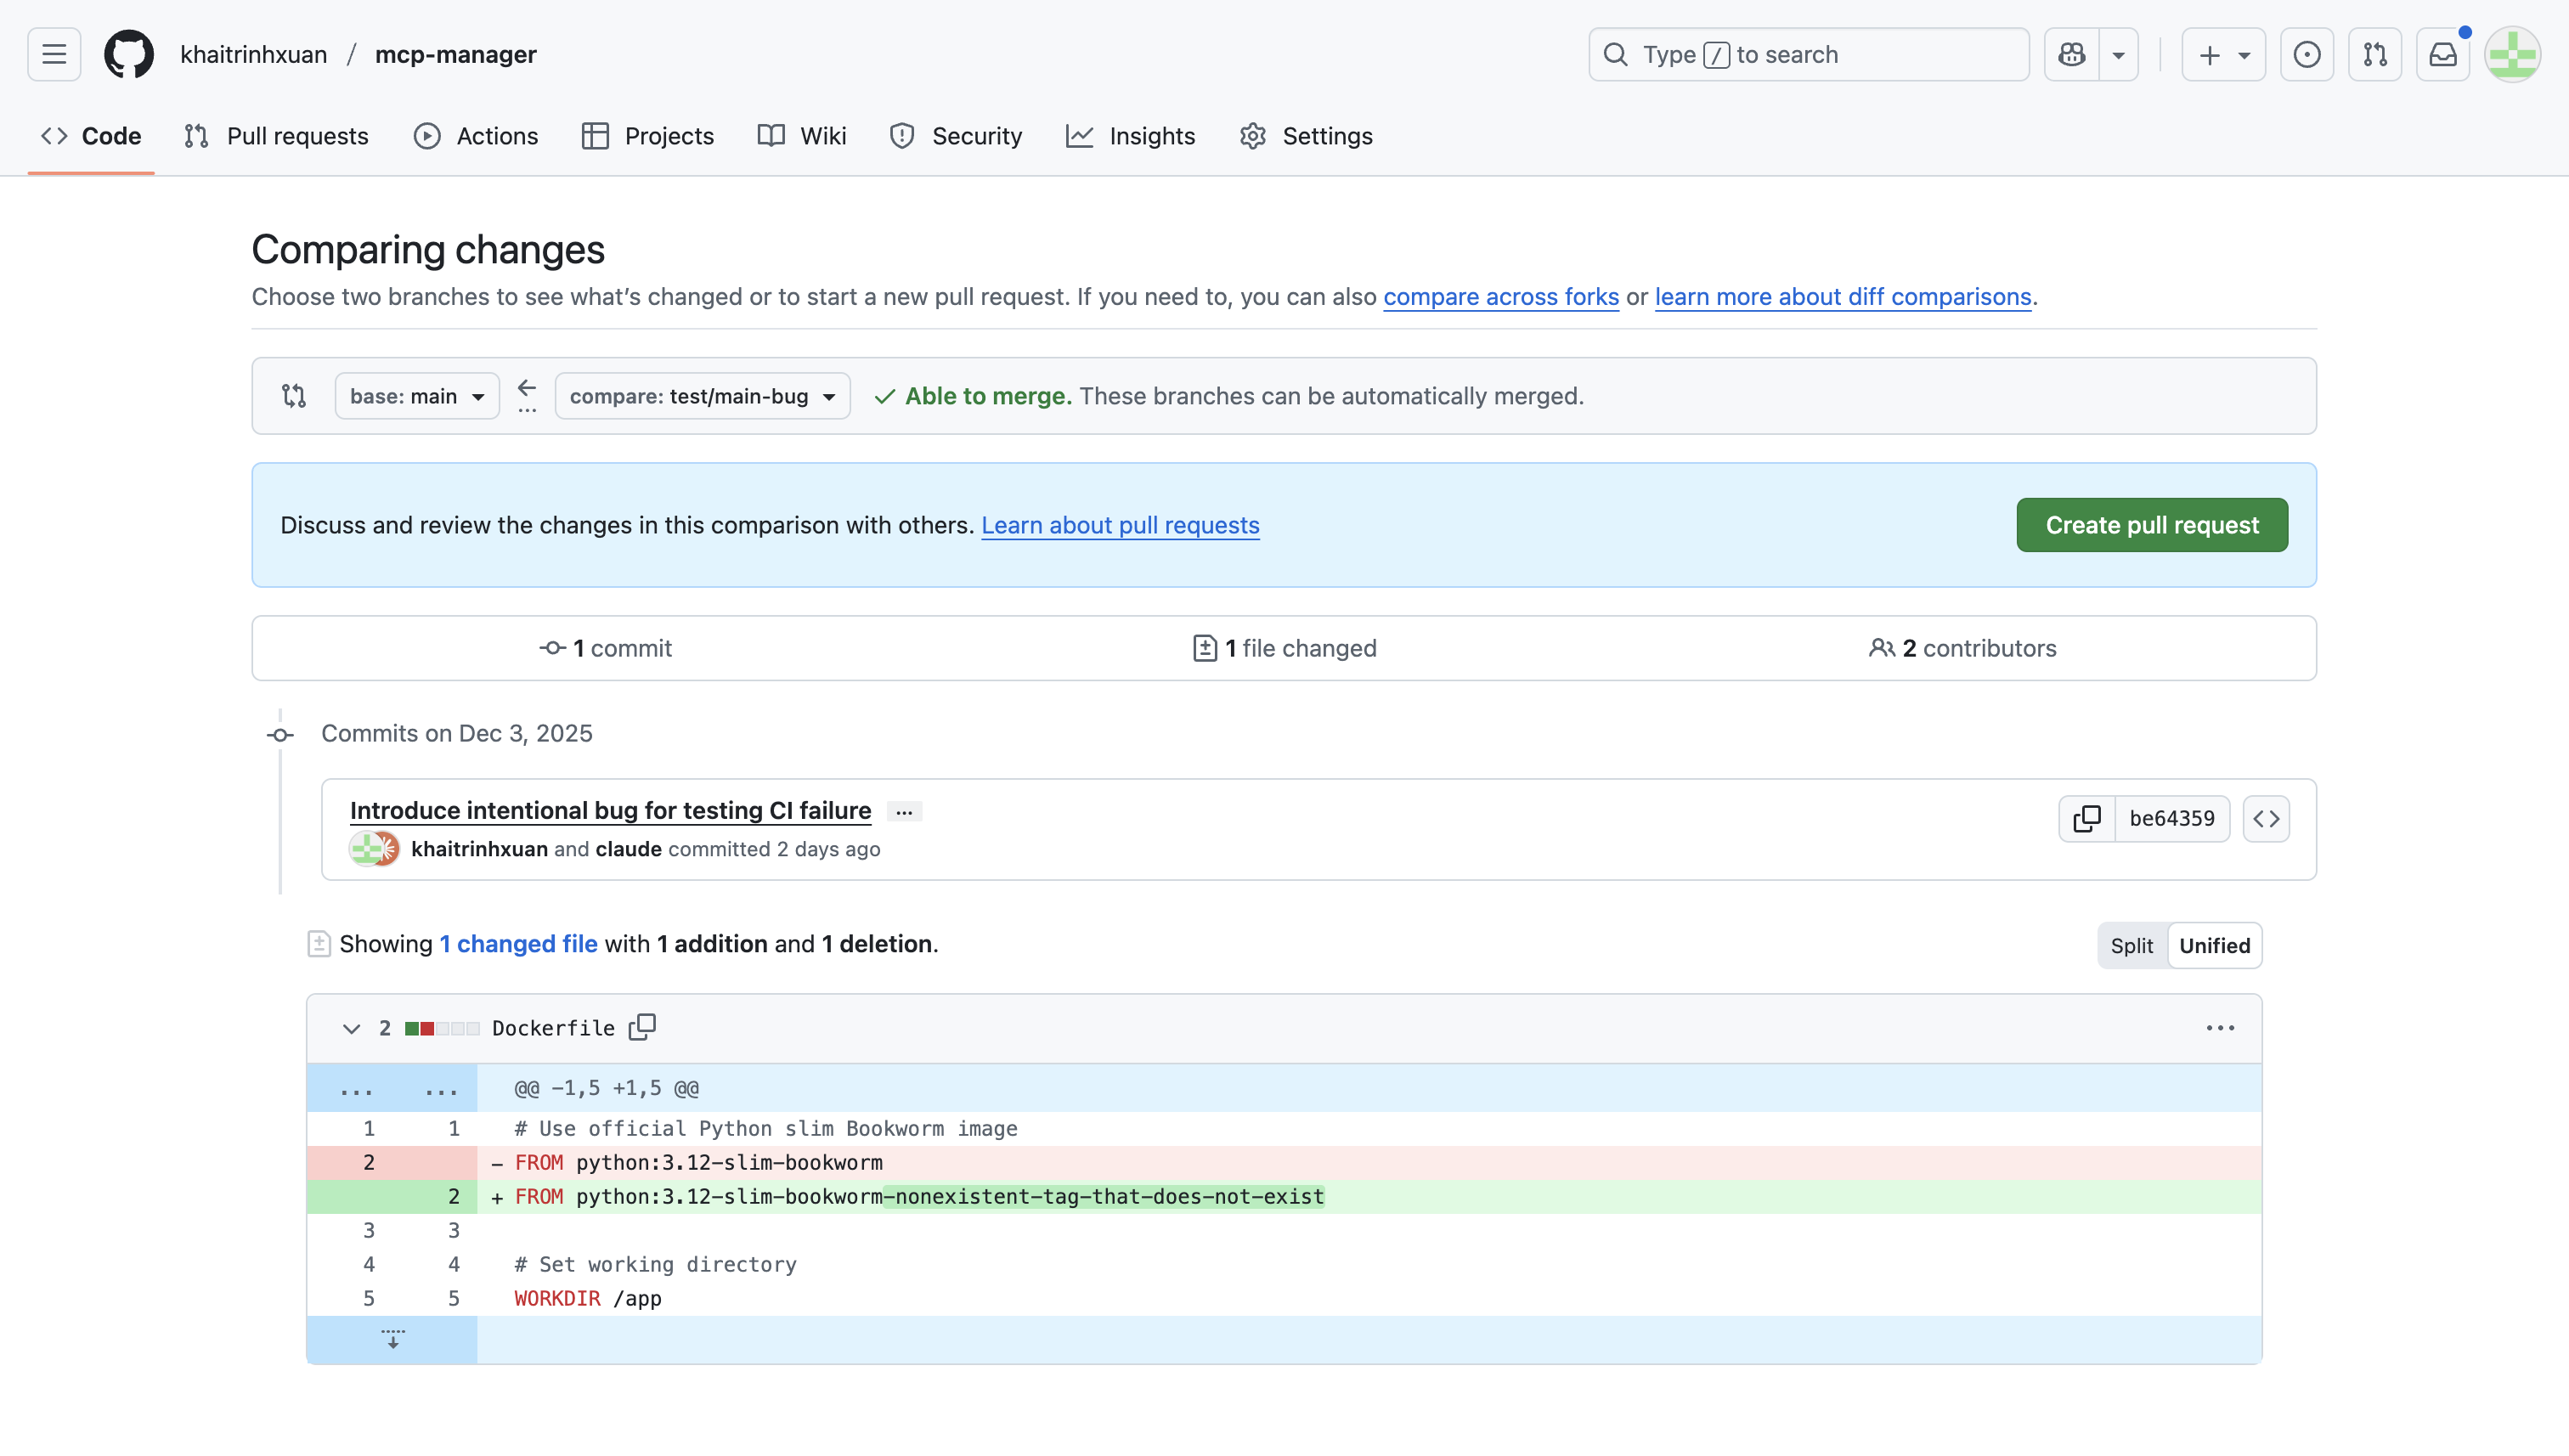Open the base: main branch dropdown
This screenshot has width=2569, height=1456.
click(416, 395)
